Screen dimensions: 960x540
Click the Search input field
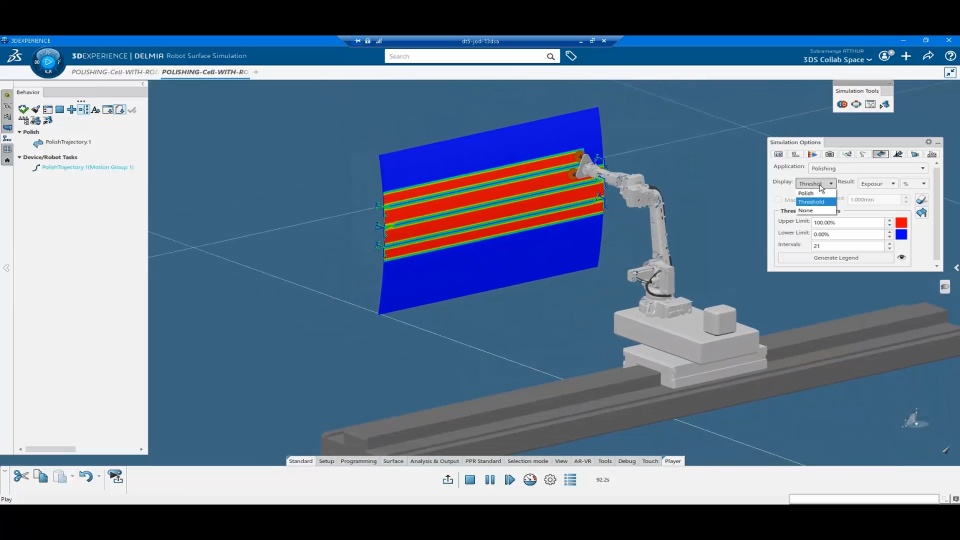pos(465,56)
